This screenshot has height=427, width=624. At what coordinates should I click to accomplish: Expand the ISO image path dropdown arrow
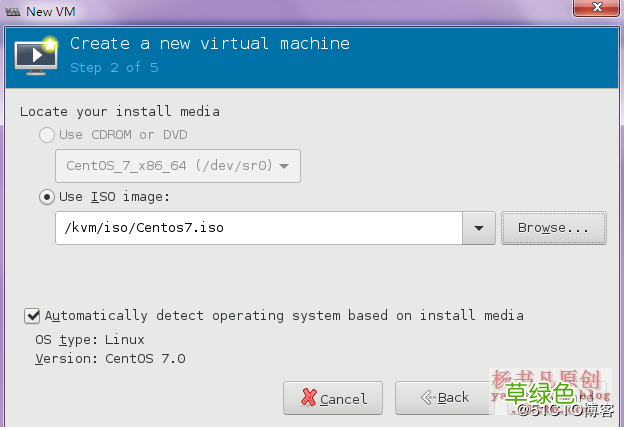[478, 228]
